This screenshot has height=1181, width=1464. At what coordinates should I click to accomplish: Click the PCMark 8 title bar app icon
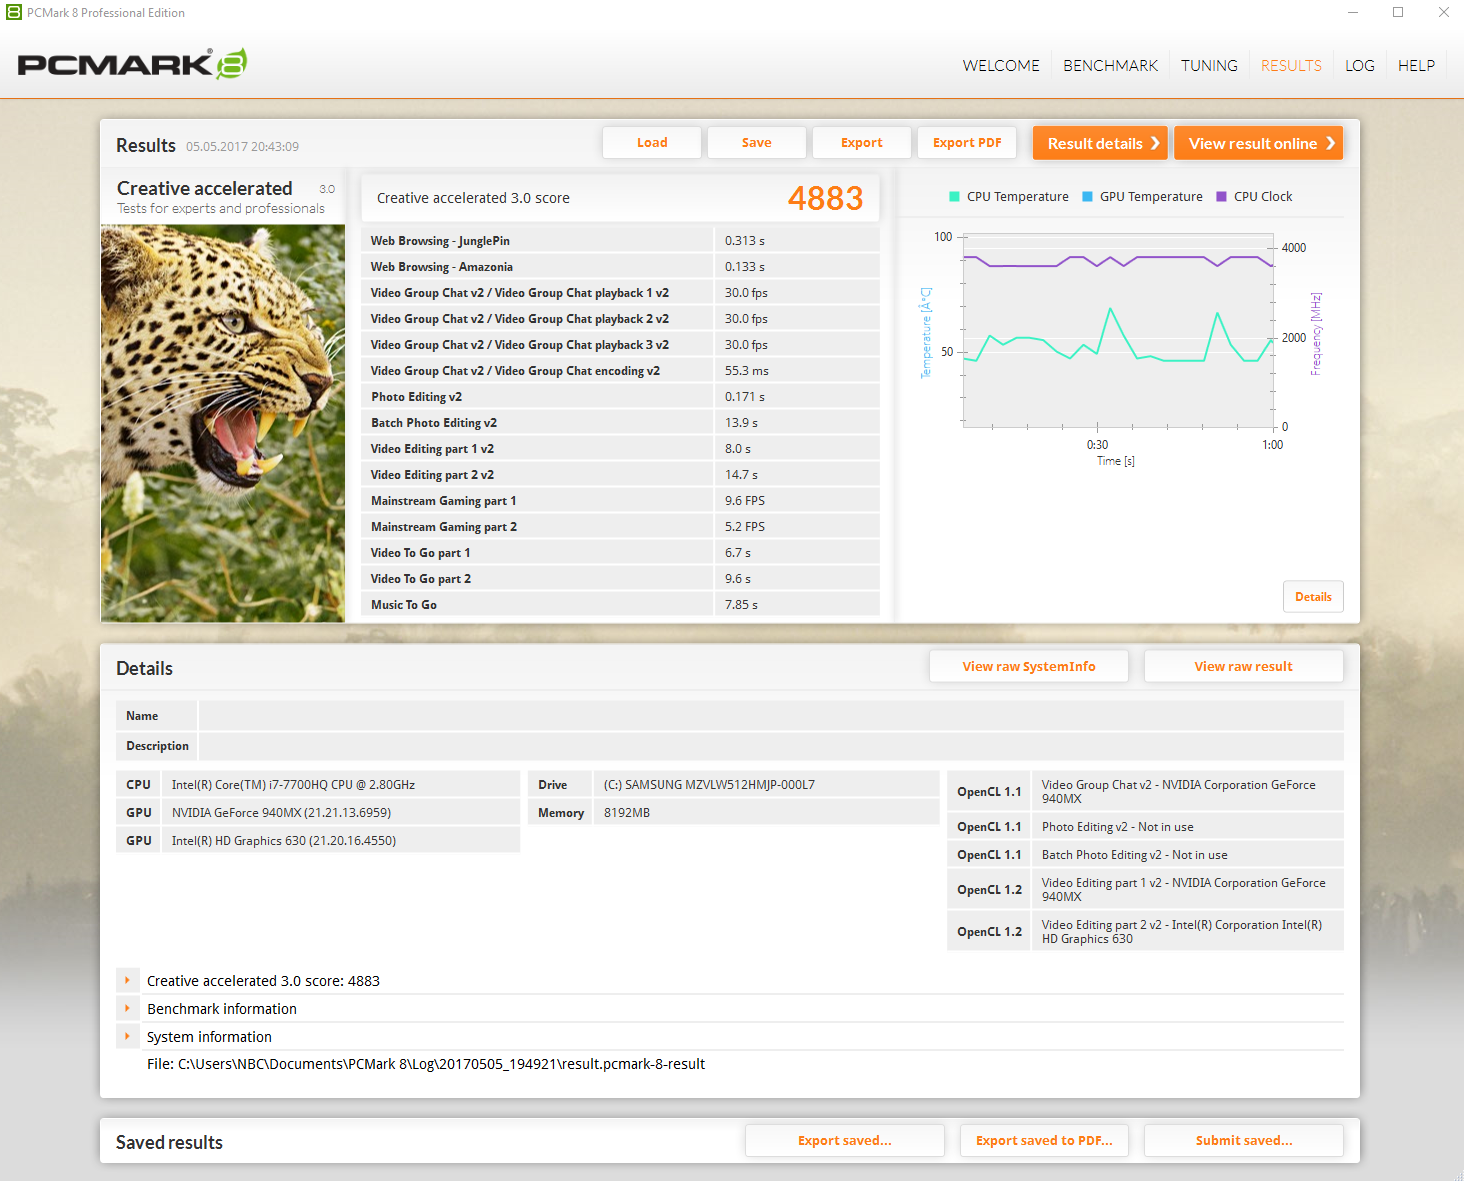click(14, 13)
